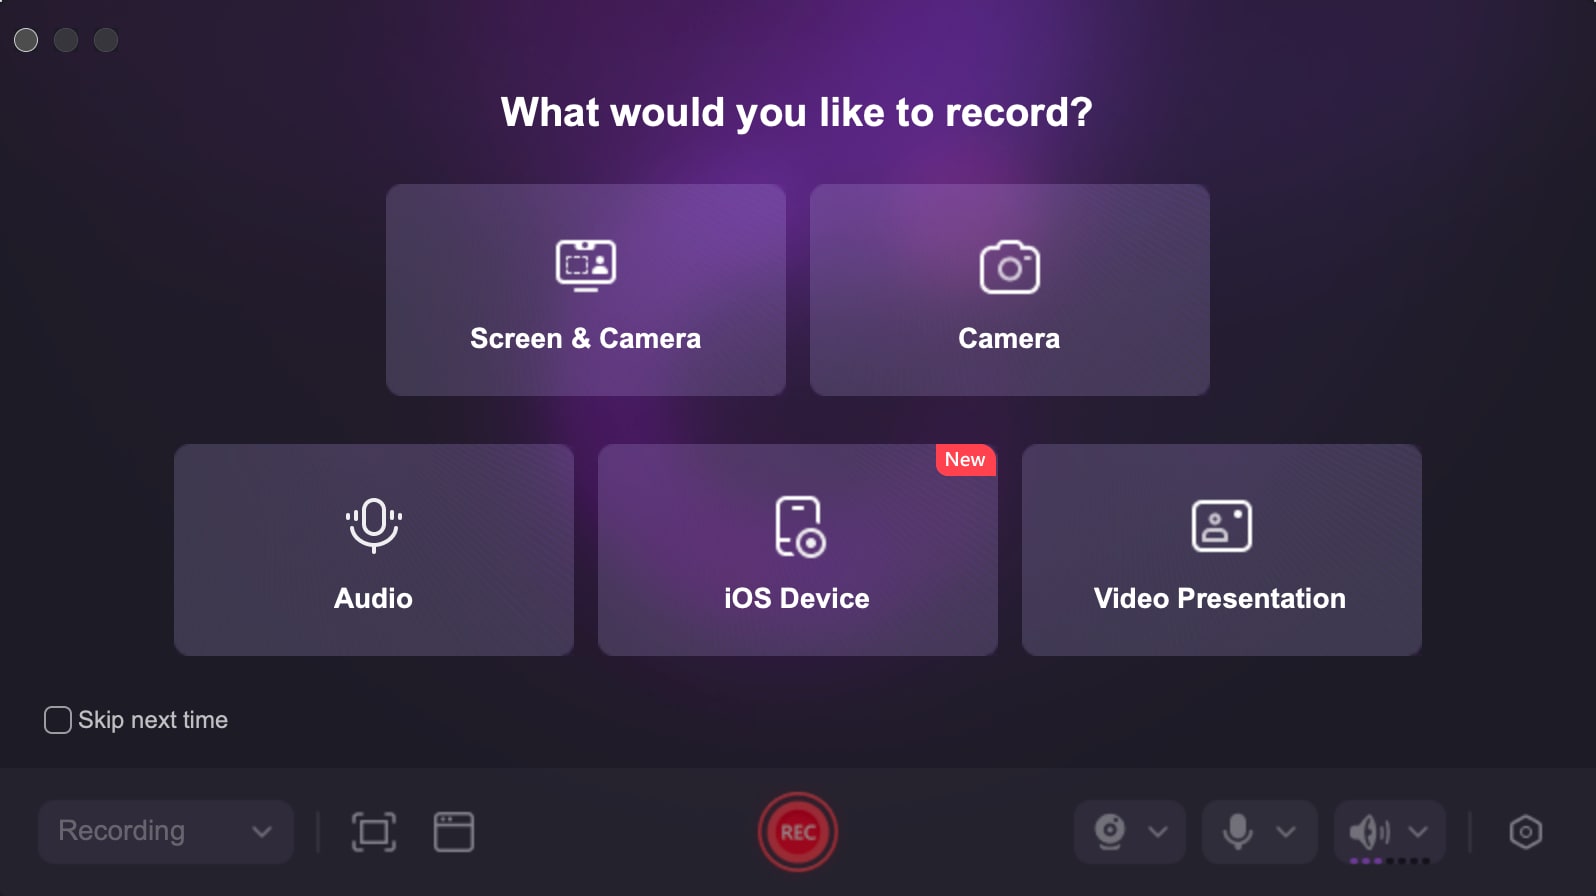Image resolution: width=1596 pixels, height=896 pixels.
Task: Choose the Video Presentation mode
Action: (1222, 550)
